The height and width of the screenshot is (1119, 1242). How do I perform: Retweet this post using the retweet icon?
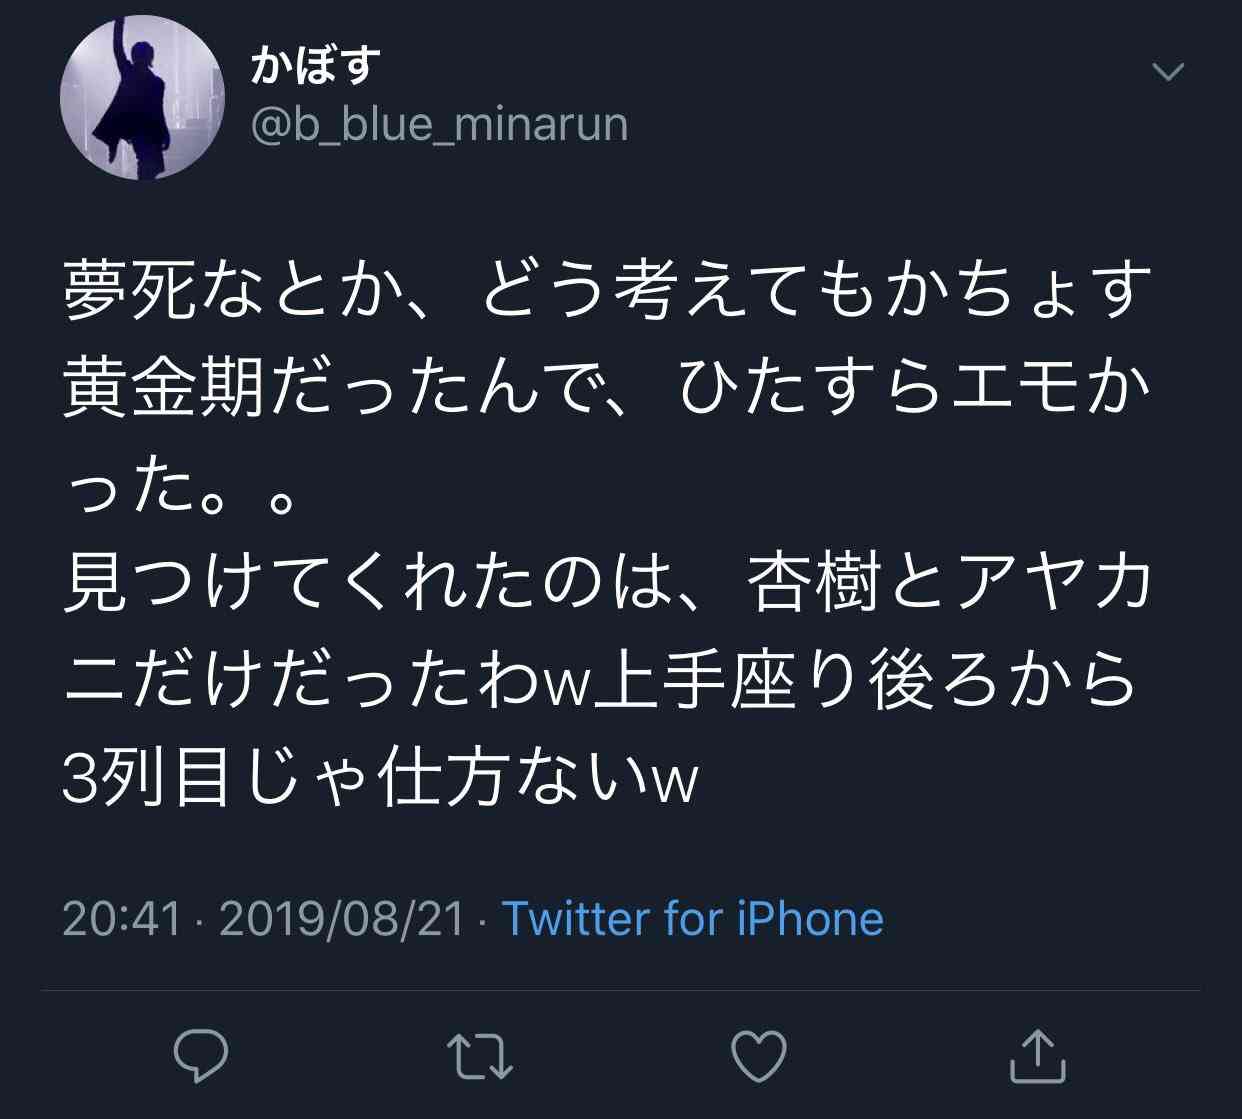click(x=479, y=1057)
